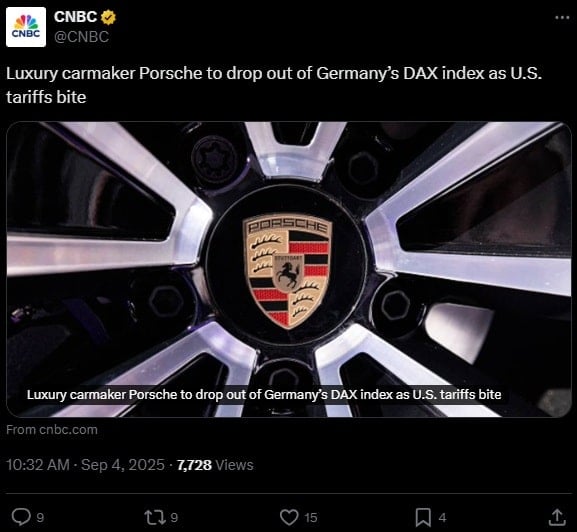Click the @CNBC handle
Image resolution: width=577 pixels, height=532 pixels.
(x=82, y=37)
